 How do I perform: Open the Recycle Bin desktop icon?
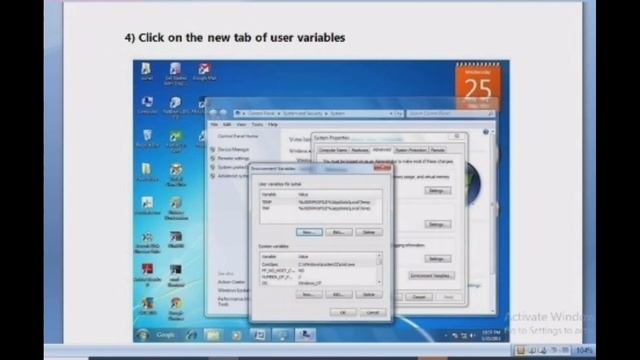coord(147,139)
